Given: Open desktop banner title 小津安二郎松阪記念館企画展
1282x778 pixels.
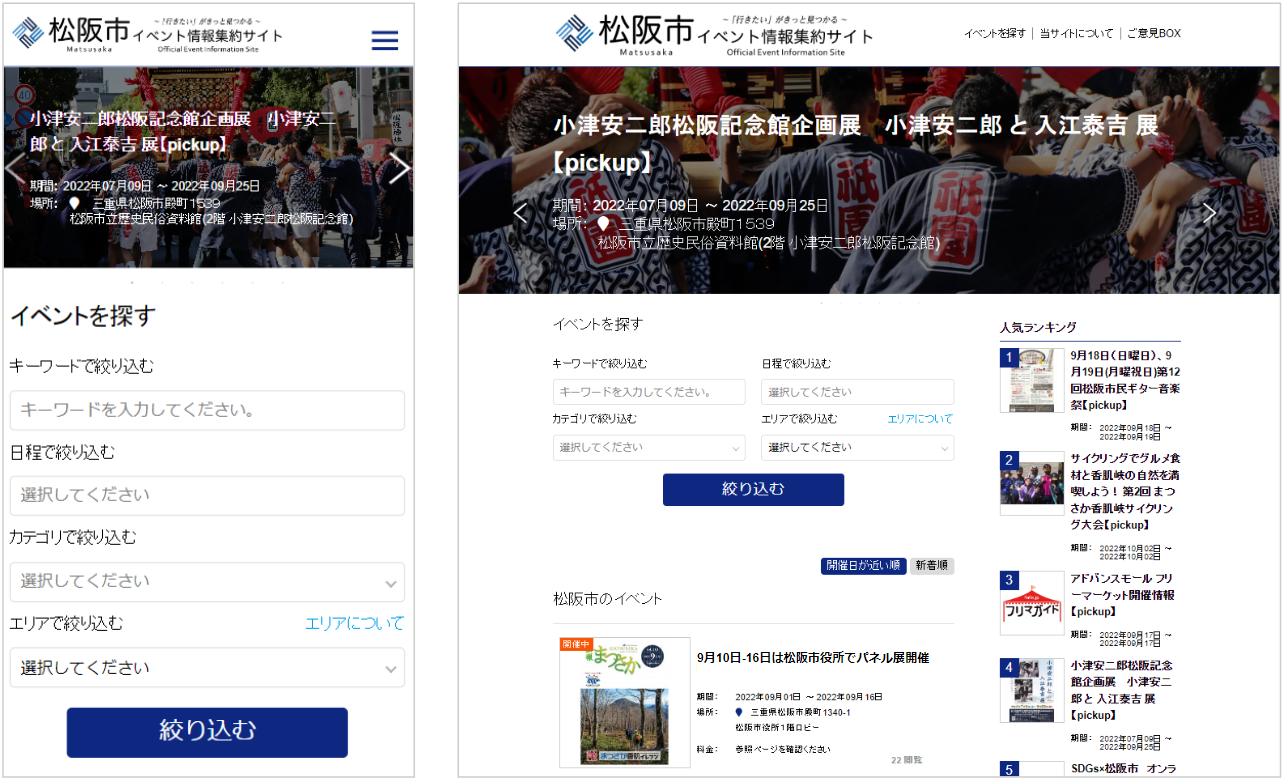Looking at the screenshot, I should [x=856, y=143].
